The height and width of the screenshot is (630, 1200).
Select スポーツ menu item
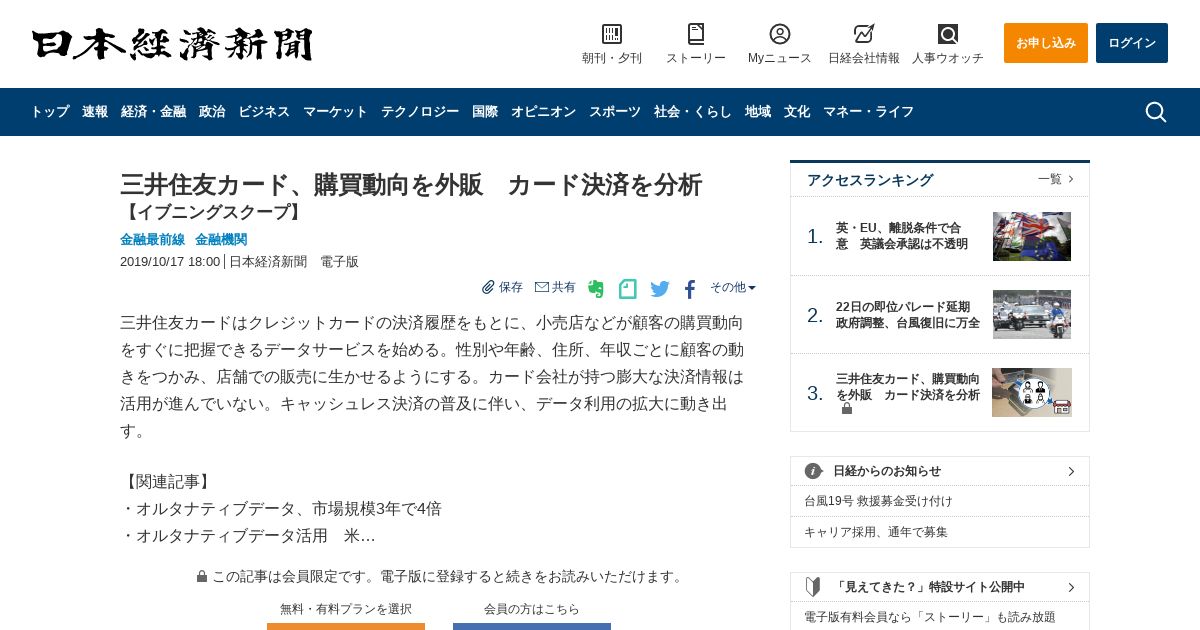point(615,112)
